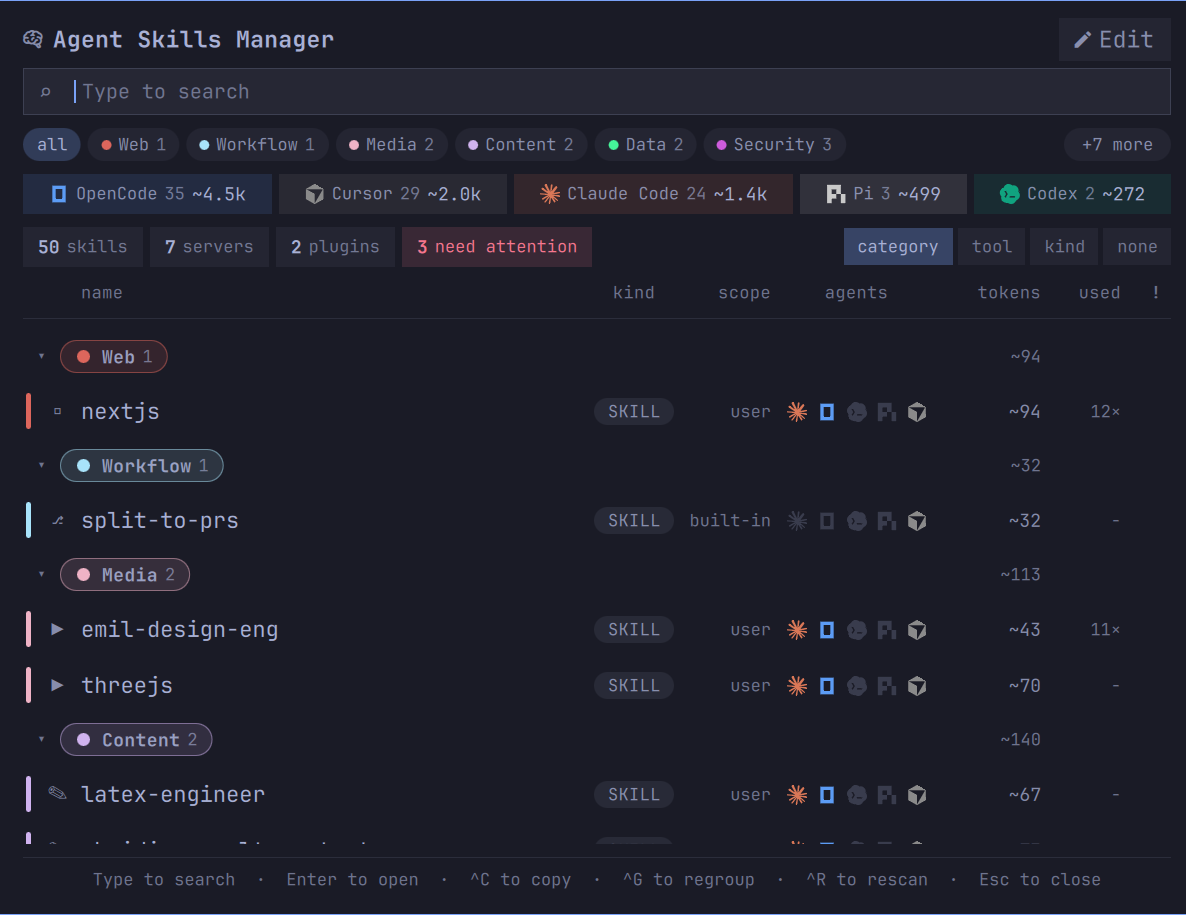Filter by the Workflow 1 chip
Viewport: 1186px width, 915px height.
[x=256, y=144]
